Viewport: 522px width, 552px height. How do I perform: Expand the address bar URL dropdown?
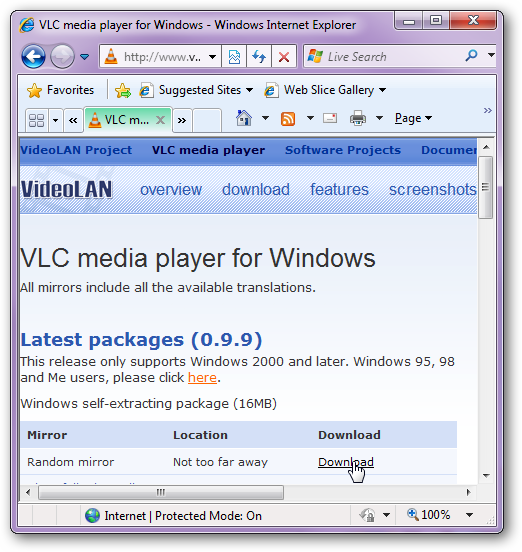(x=212, y=56)
